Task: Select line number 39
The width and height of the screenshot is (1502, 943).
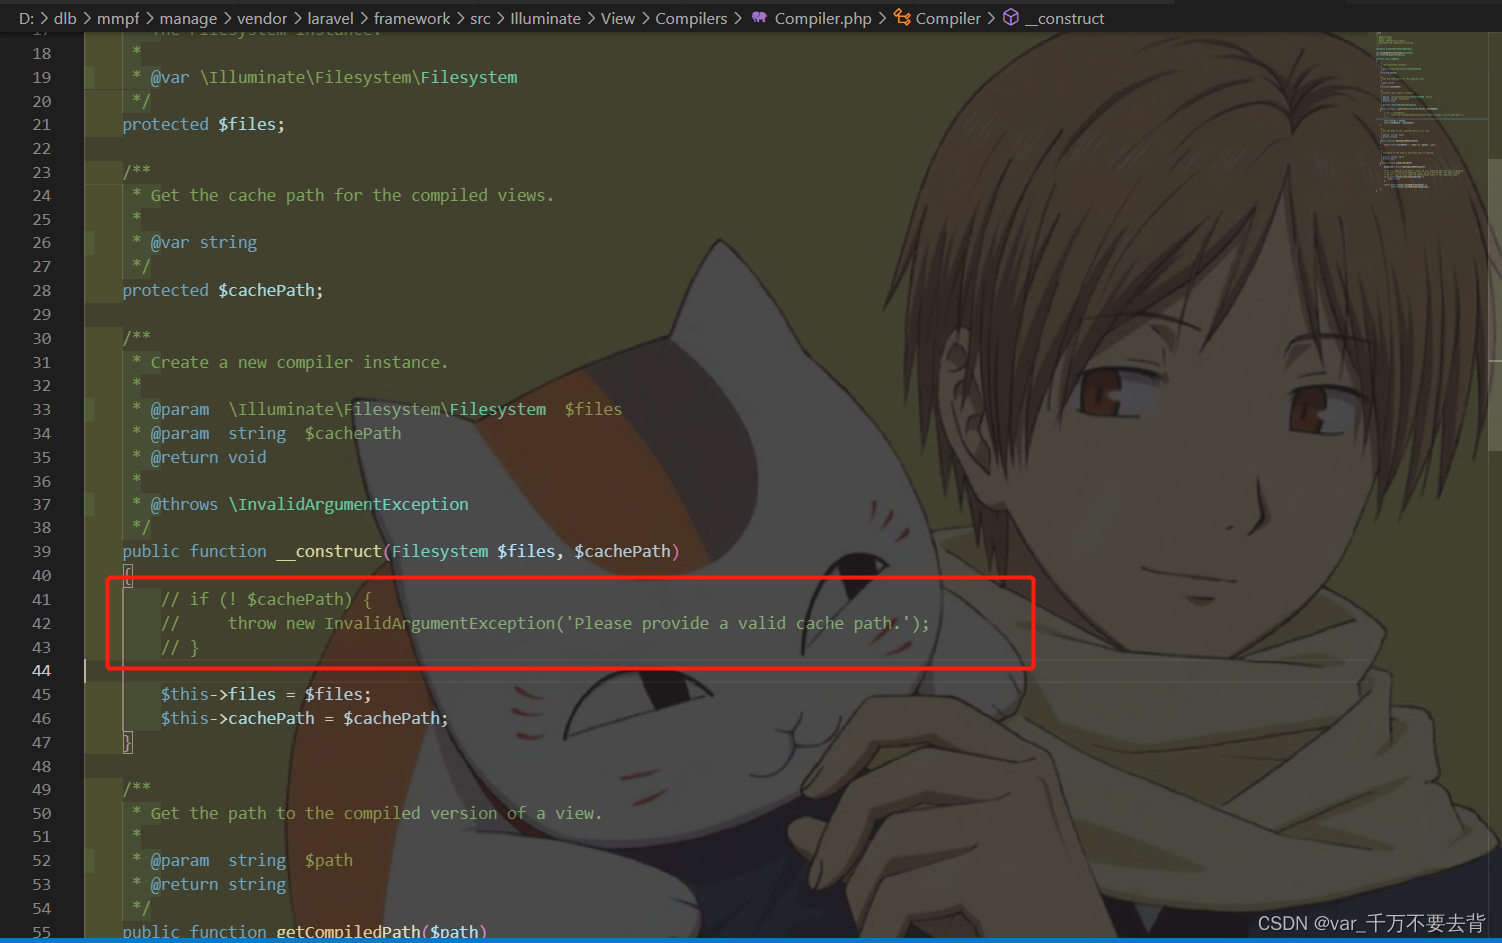Action: coord(41,552)
